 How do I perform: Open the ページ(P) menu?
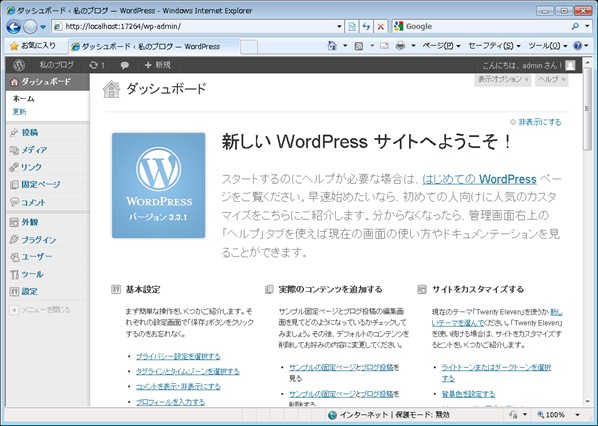click(441, 46)
